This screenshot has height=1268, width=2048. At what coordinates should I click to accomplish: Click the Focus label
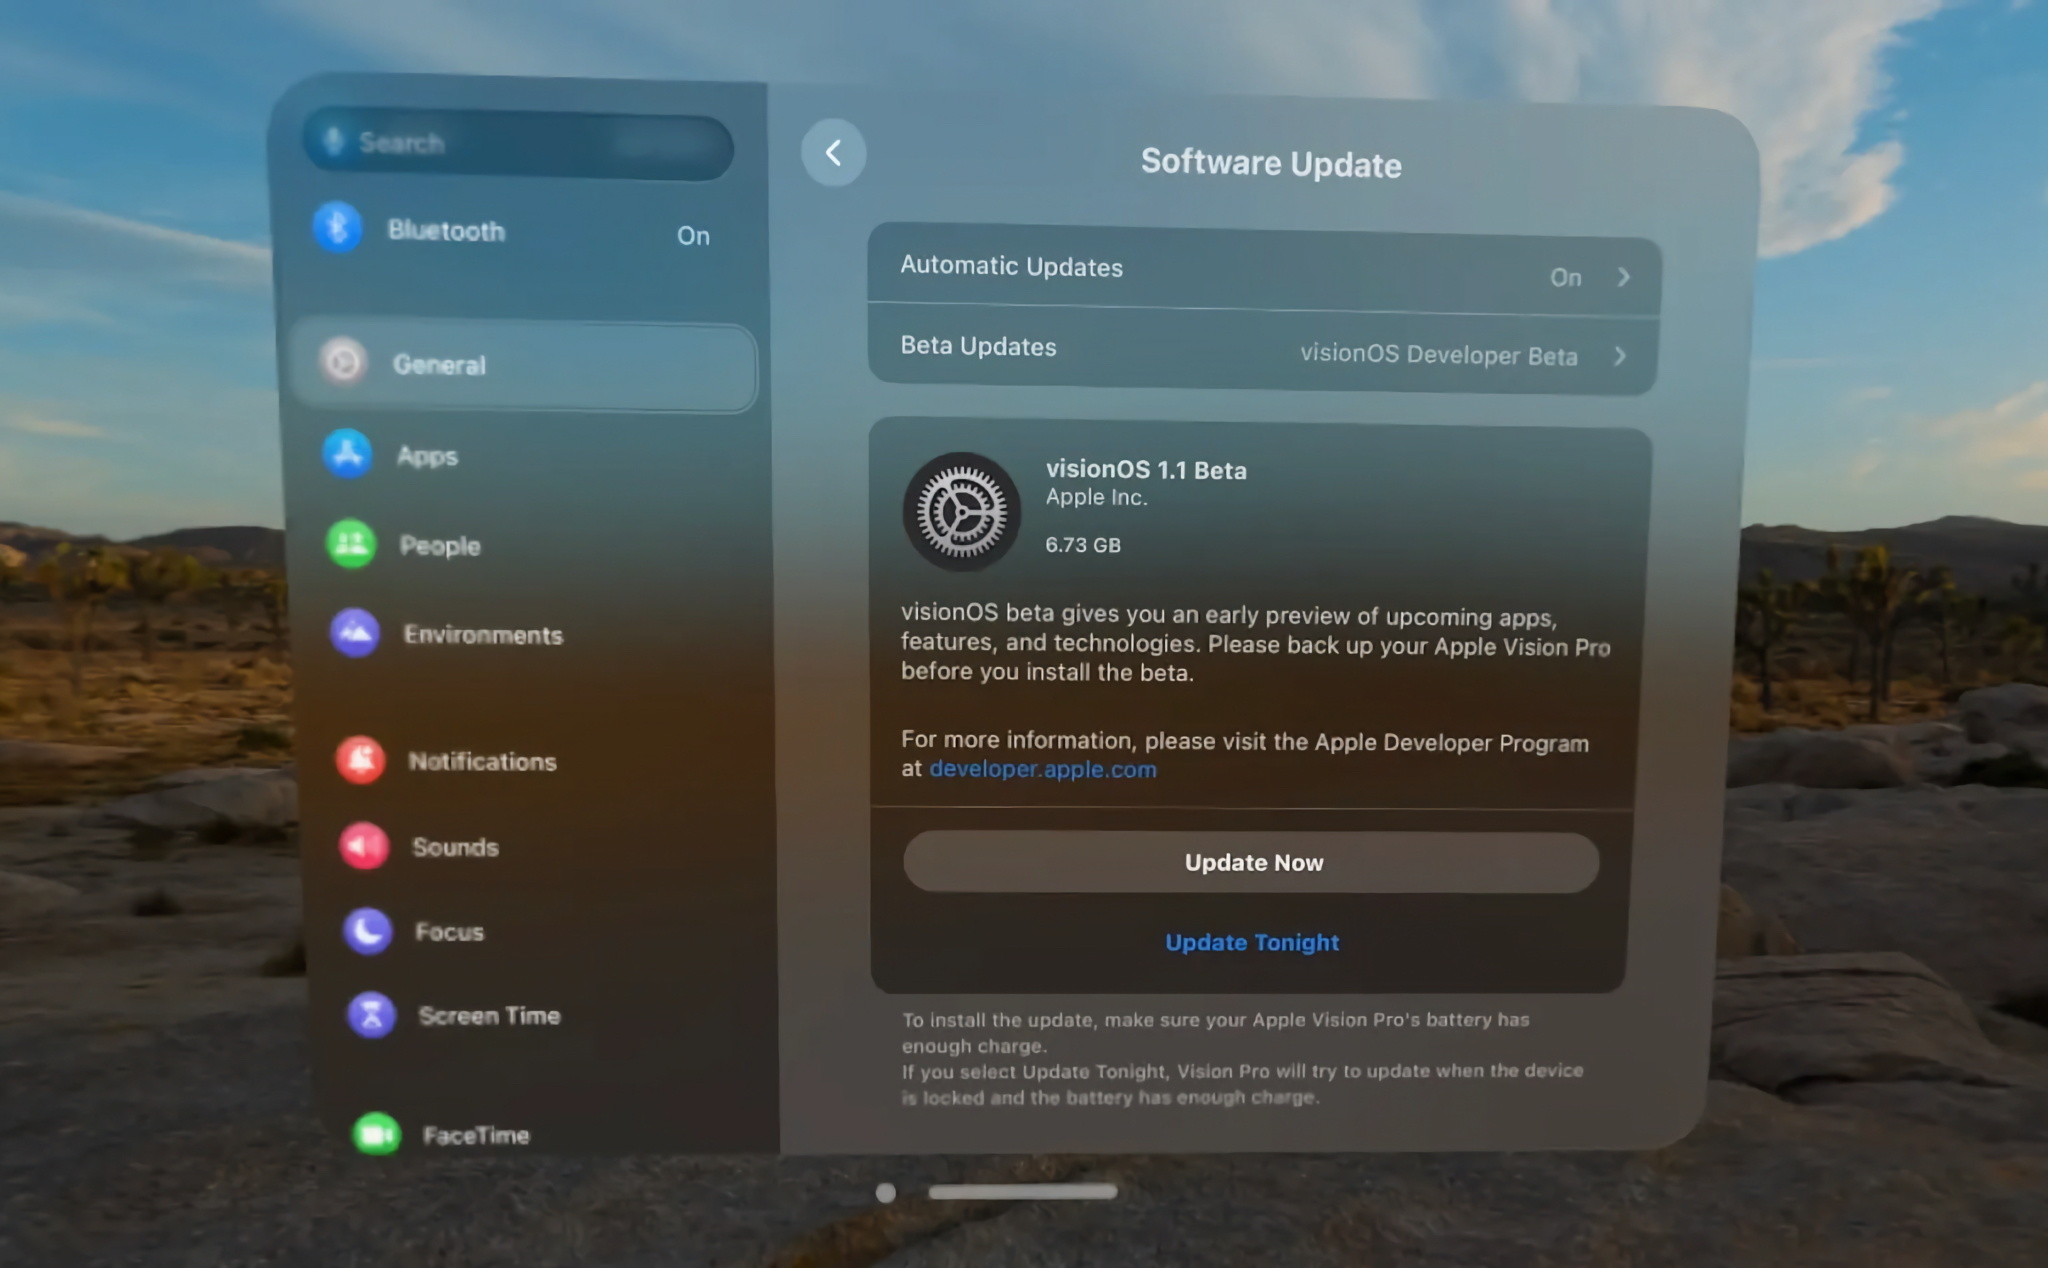coord(449,932)
